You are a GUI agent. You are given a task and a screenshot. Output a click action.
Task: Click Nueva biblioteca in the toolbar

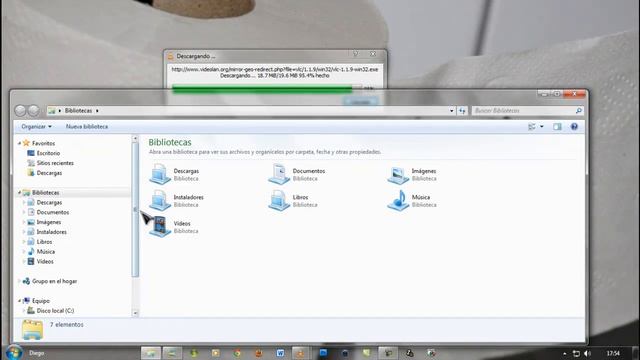tap(87, 127)
